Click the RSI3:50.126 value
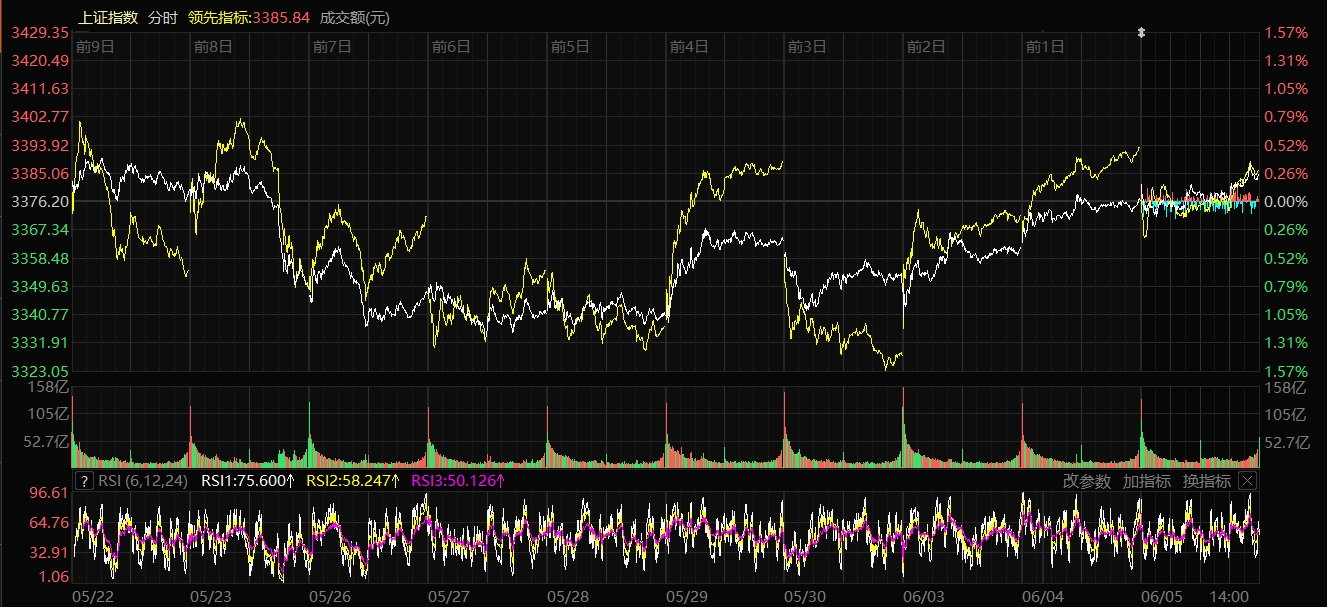This screenshot has width=1327, height=607. coord(460,481)
